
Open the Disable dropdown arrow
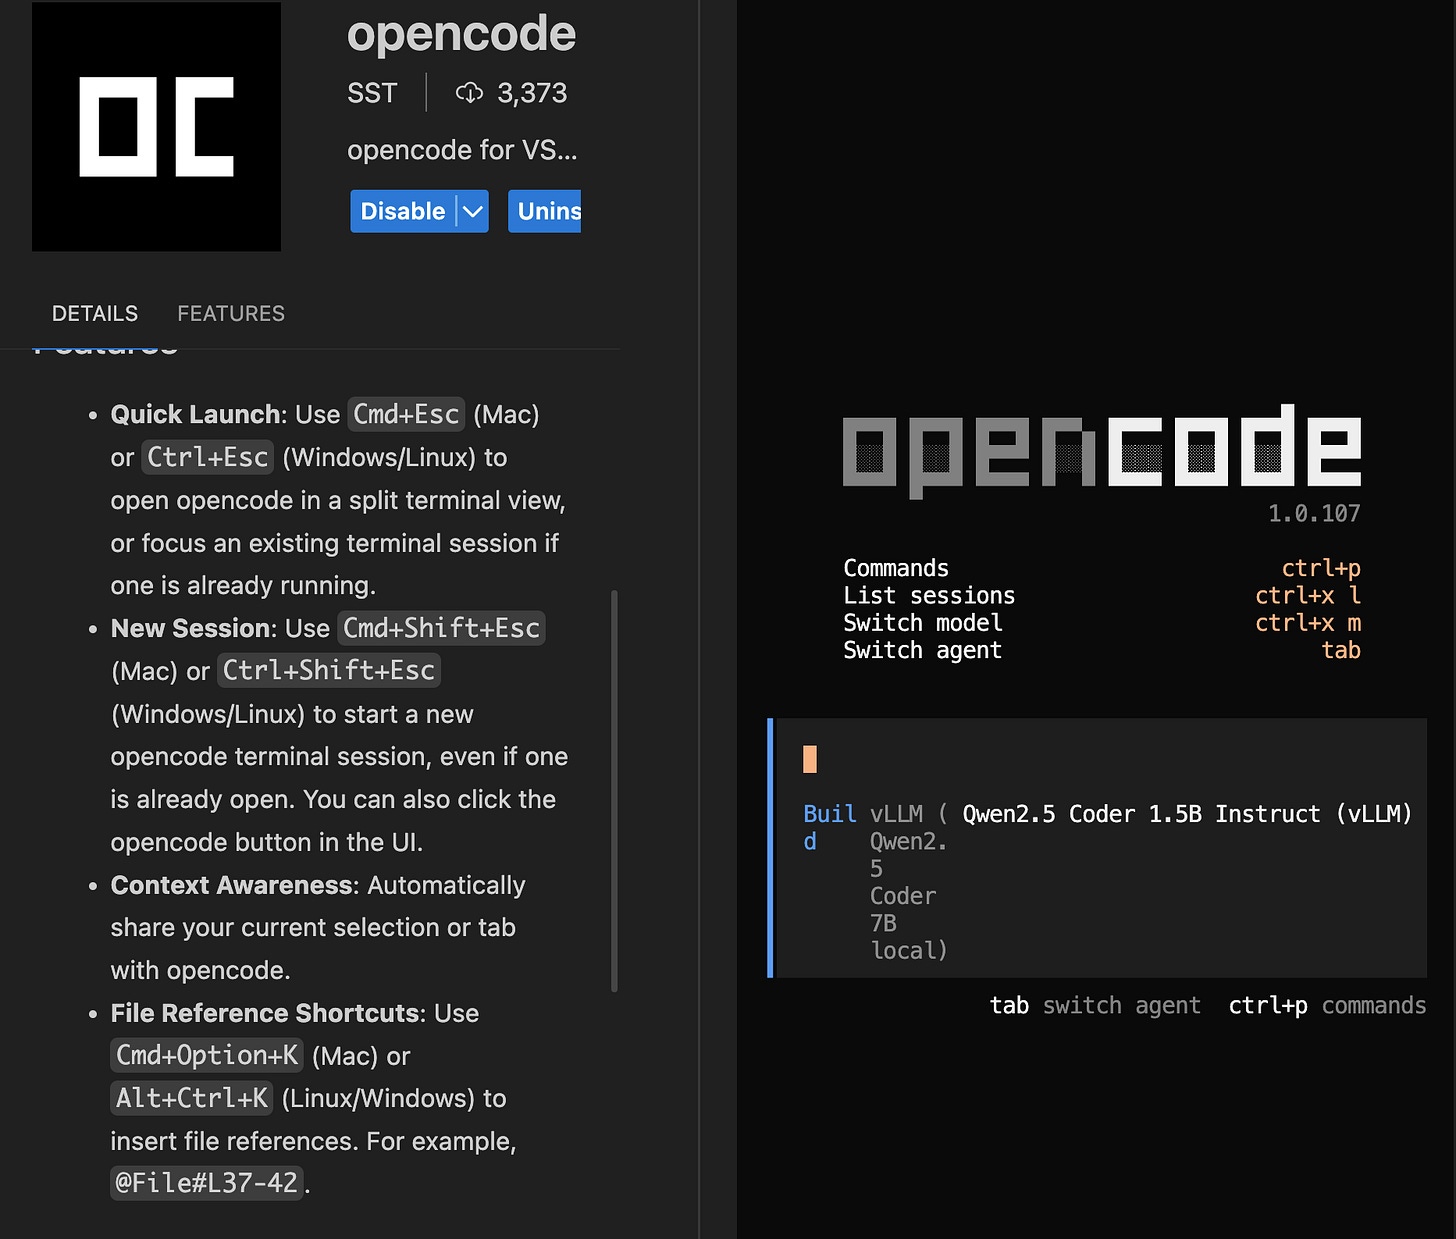coord(473,211)
